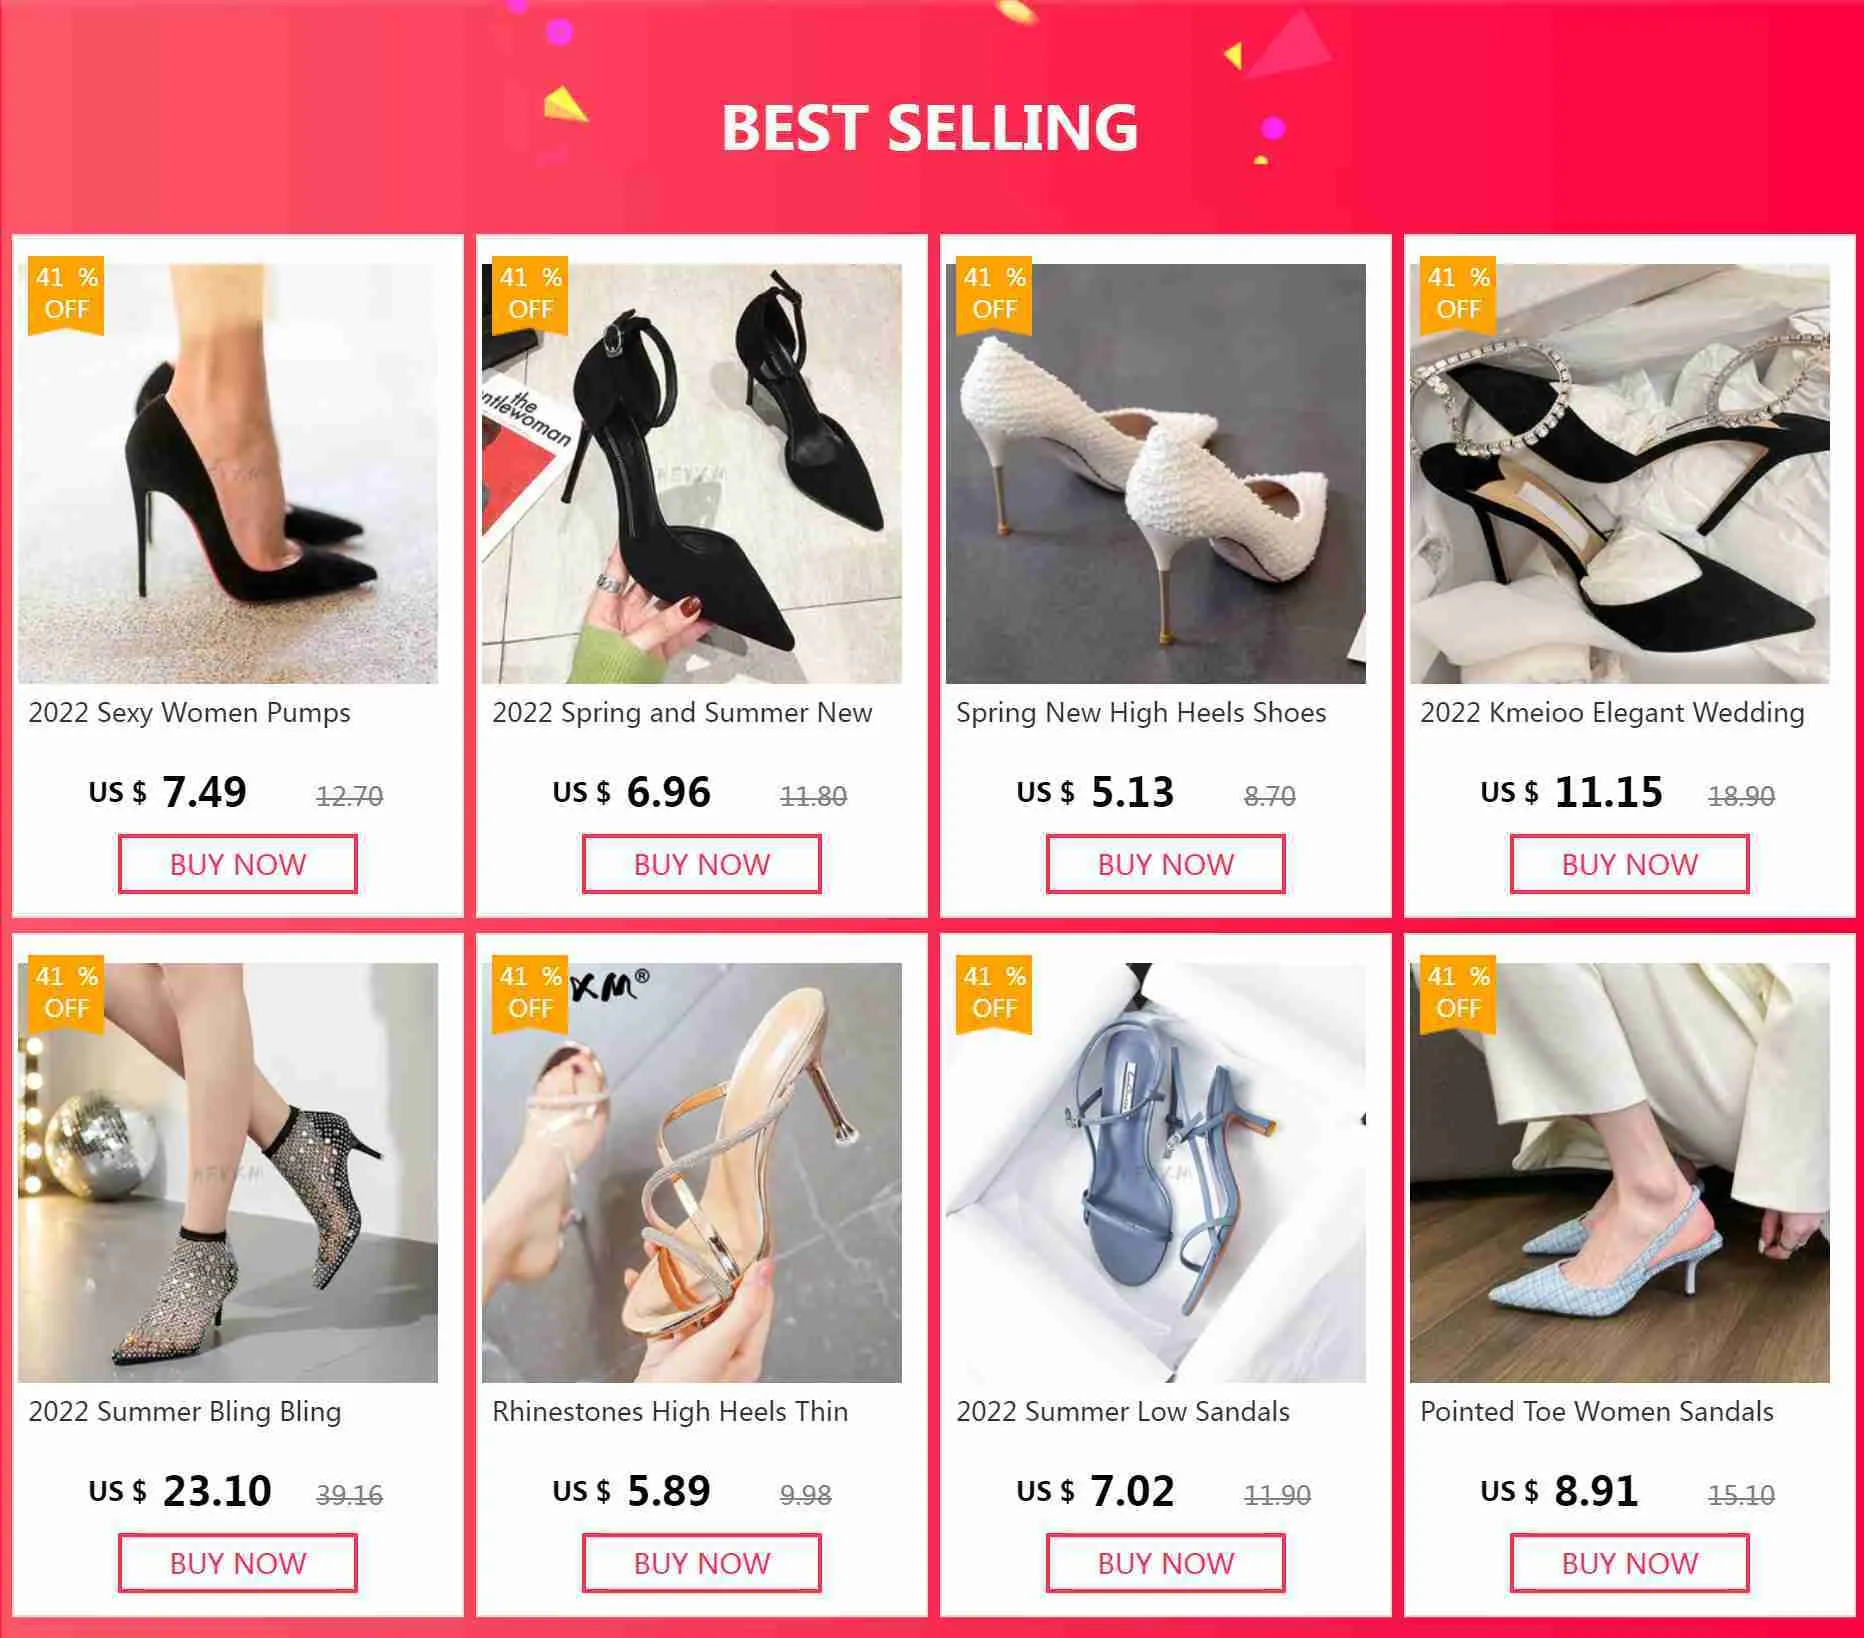
Task: Open the Rhinestones High Heels Thin title
Action: (670, 1412)
